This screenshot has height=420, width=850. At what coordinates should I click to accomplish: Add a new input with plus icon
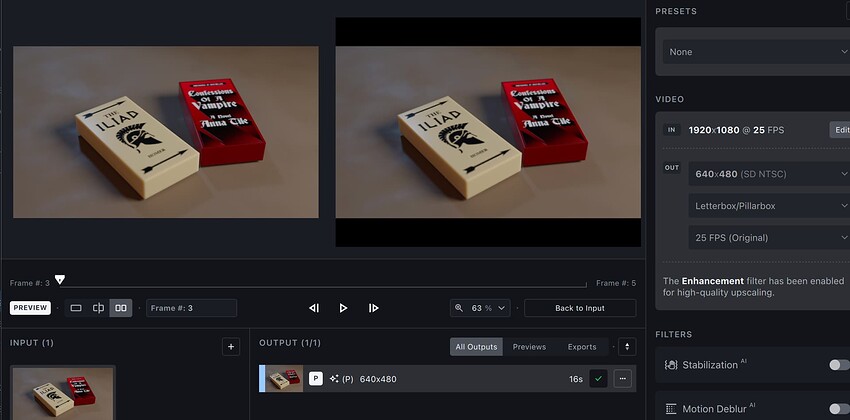coord(231,347)
